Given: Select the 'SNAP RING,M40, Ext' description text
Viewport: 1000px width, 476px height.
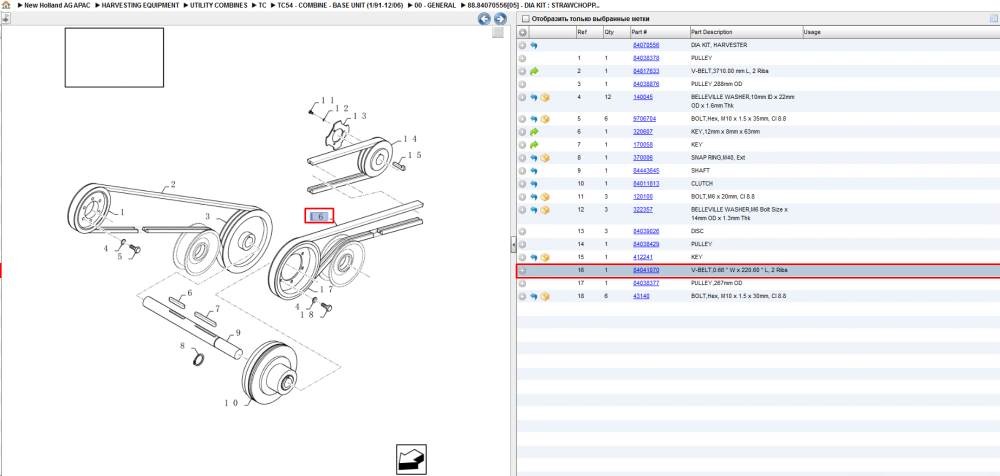Looking at the screenshot, I should click(x=715, y=158).
